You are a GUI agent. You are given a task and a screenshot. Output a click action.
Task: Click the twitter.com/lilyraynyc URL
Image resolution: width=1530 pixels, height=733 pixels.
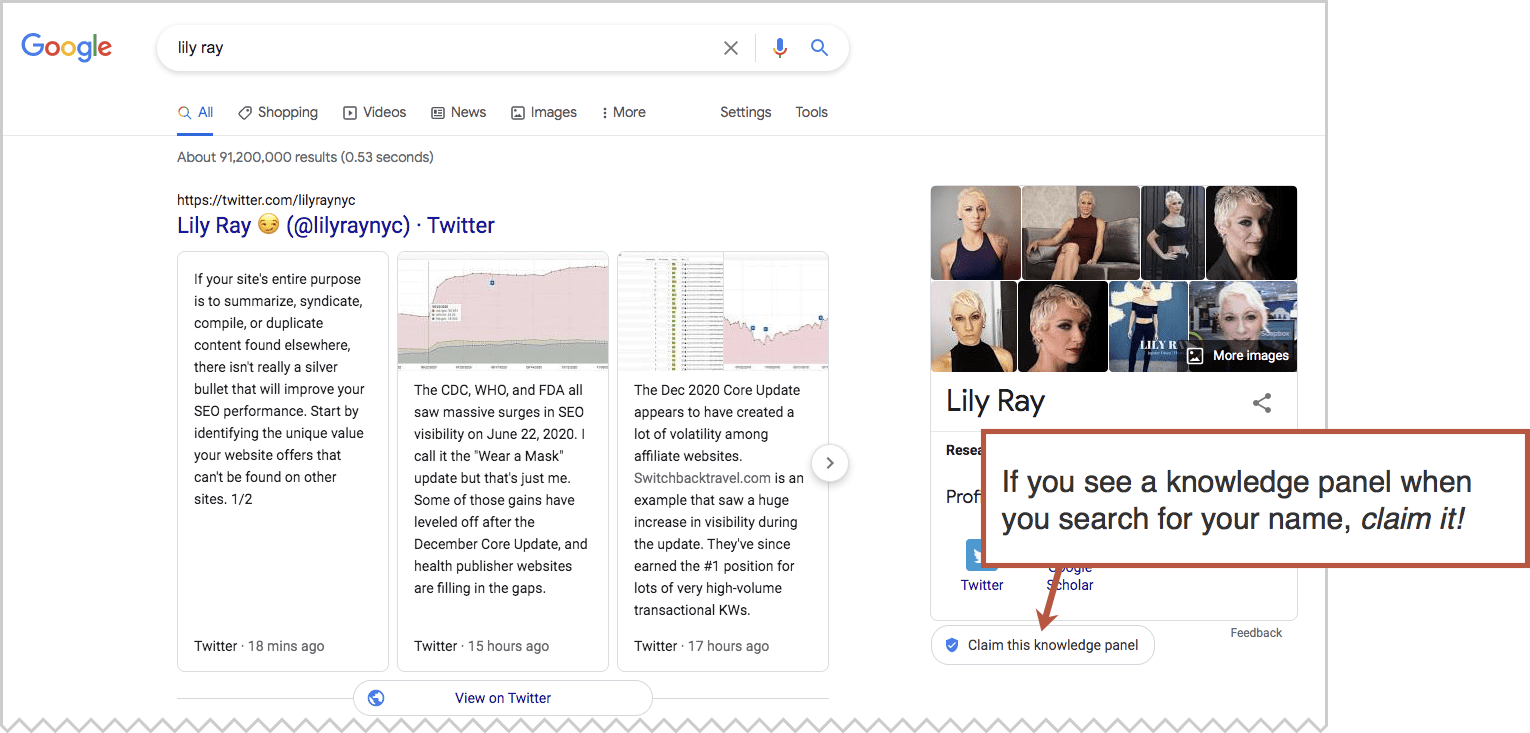click(266, 200)
